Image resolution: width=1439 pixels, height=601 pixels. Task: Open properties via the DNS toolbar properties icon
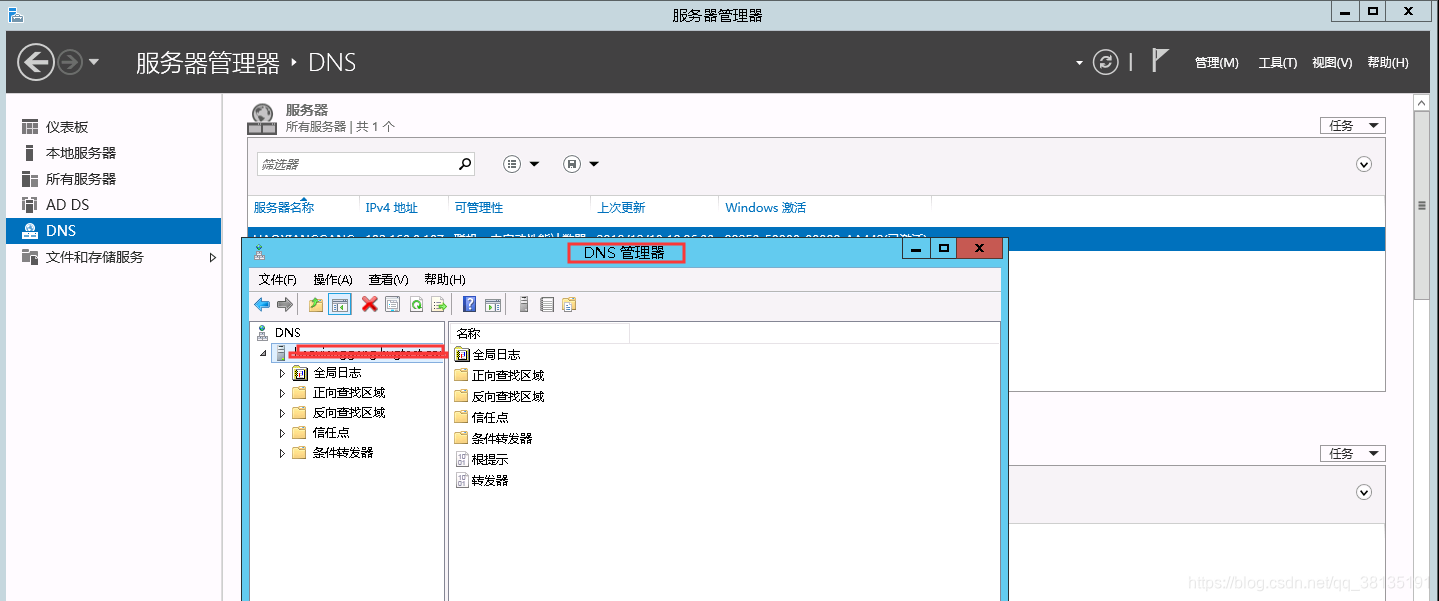tap(392, 305)
